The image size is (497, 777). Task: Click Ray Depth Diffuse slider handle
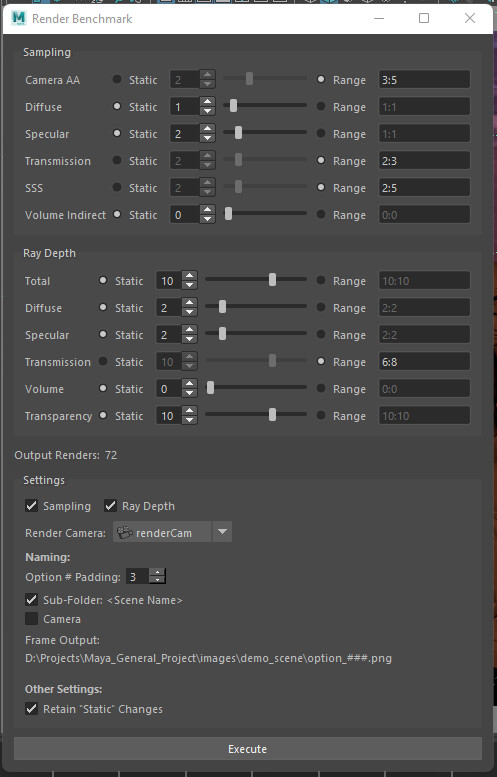click(222, 307)
